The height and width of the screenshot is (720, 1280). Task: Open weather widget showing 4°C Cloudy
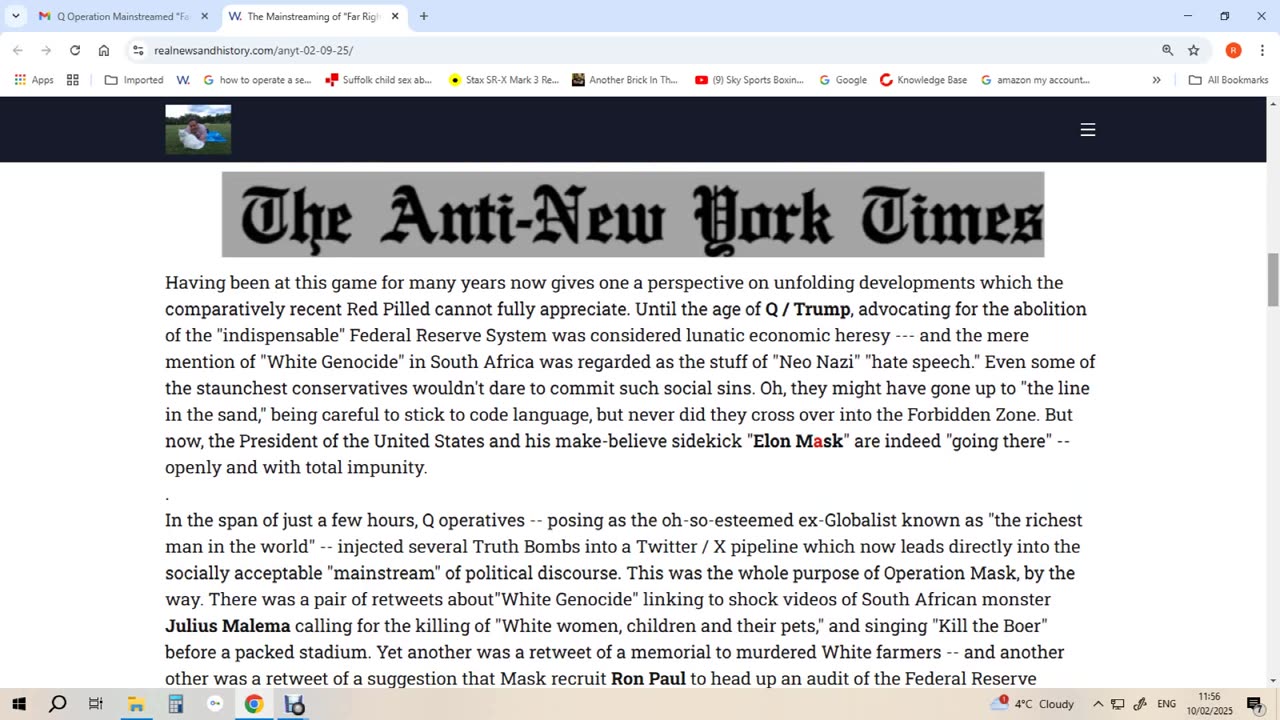coord(1033,704)
